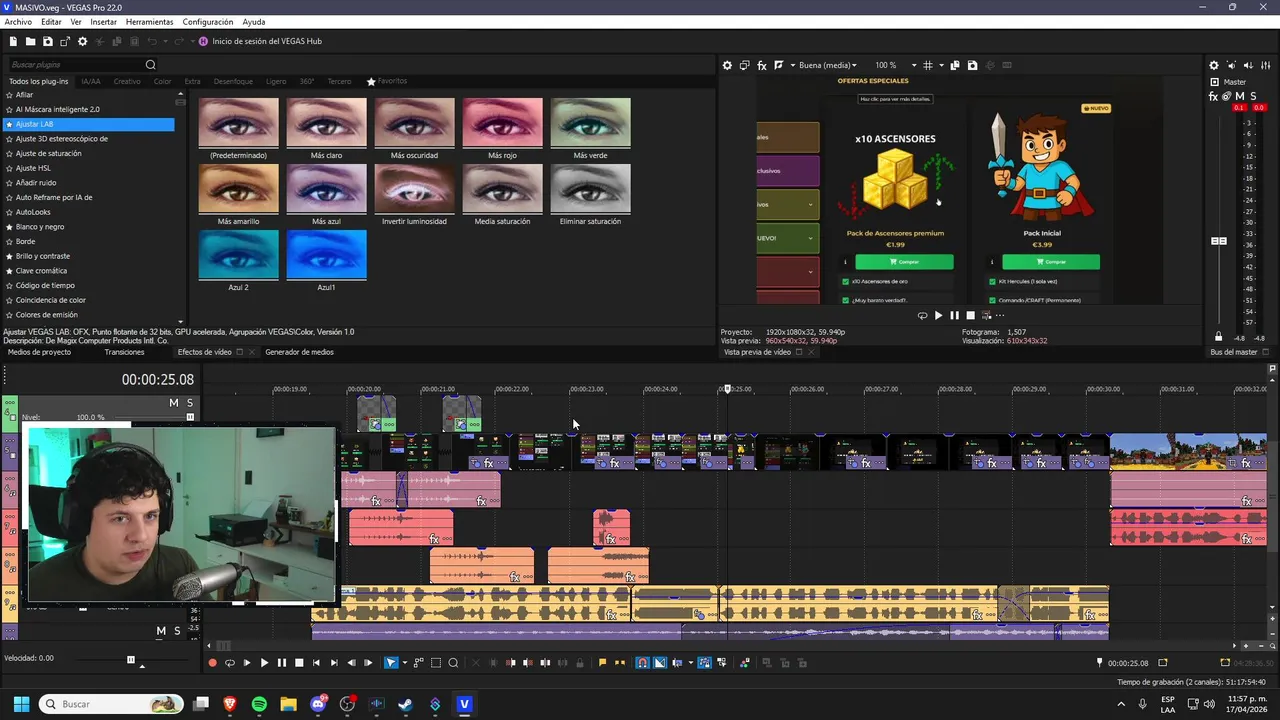Pause timeline playback
This screenshot has width=1280, height=720.
(x=282, y=663)
